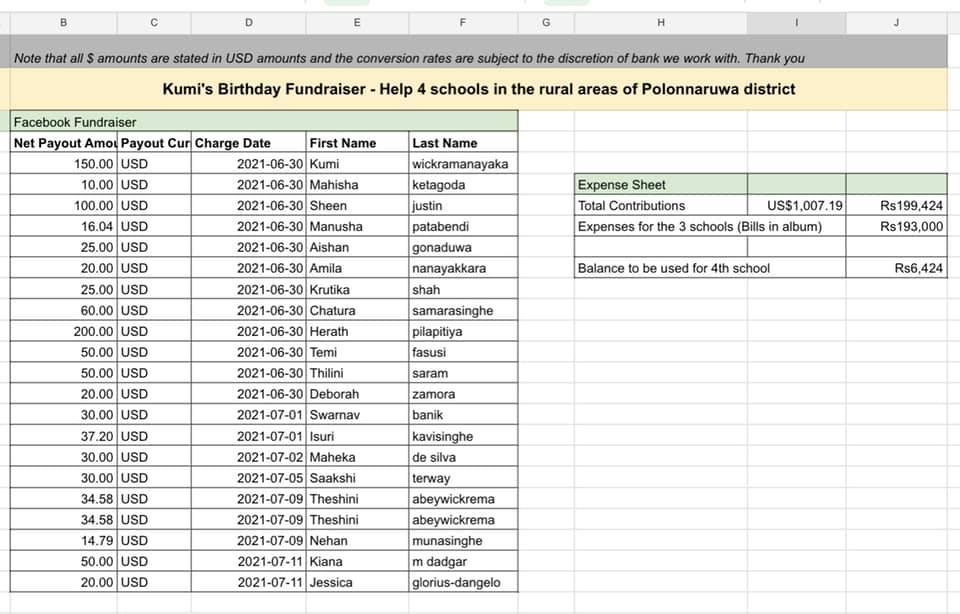Select last name glorius-dangelo cell
This screenshot has width=960, height=614.
[463, 582]
